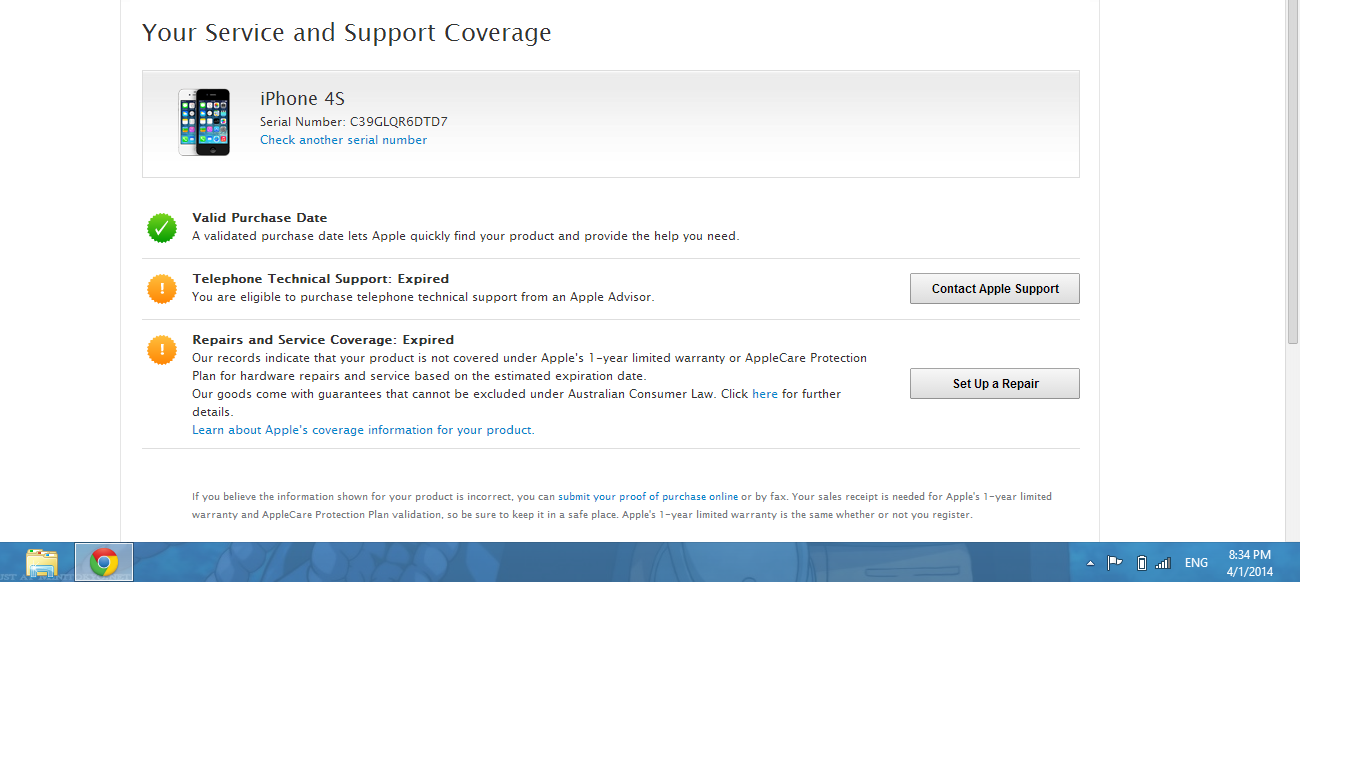
Task: Check the battery icon in the system tray
Action: pyautogui.click(x=1142, y=563)
